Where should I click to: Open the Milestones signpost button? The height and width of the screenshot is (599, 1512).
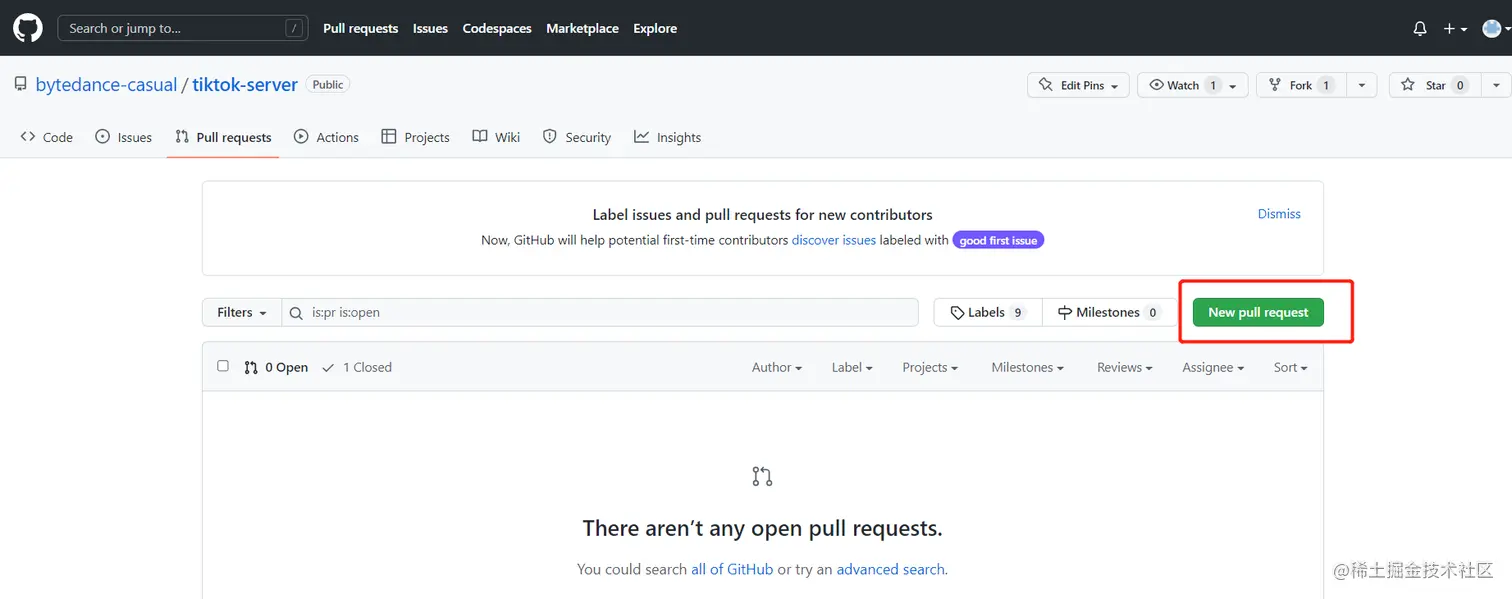1108,312
